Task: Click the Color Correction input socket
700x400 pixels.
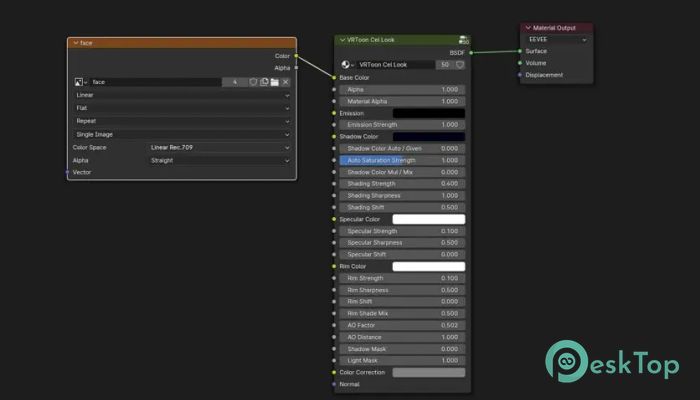Action: 334,372
